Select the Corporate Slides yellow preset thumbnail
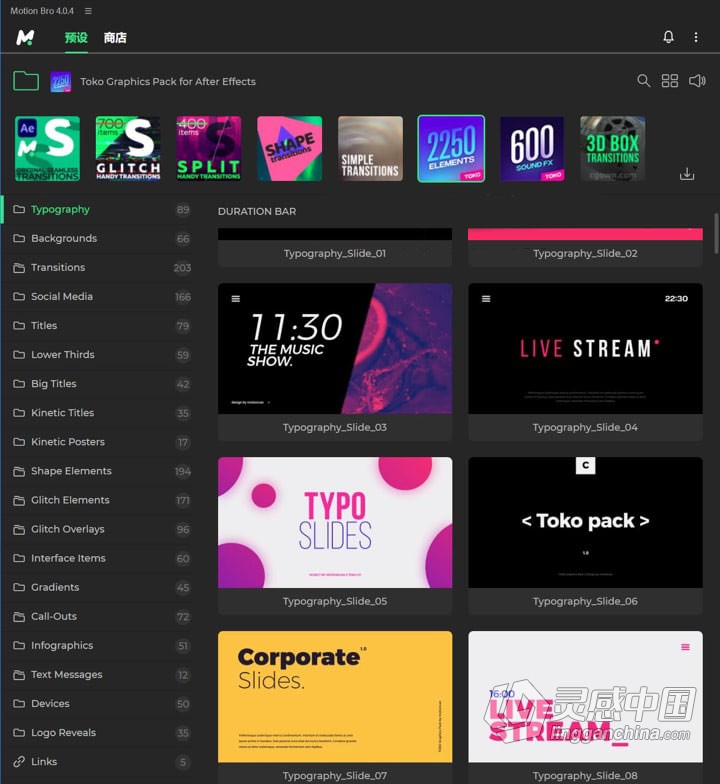 335,696
